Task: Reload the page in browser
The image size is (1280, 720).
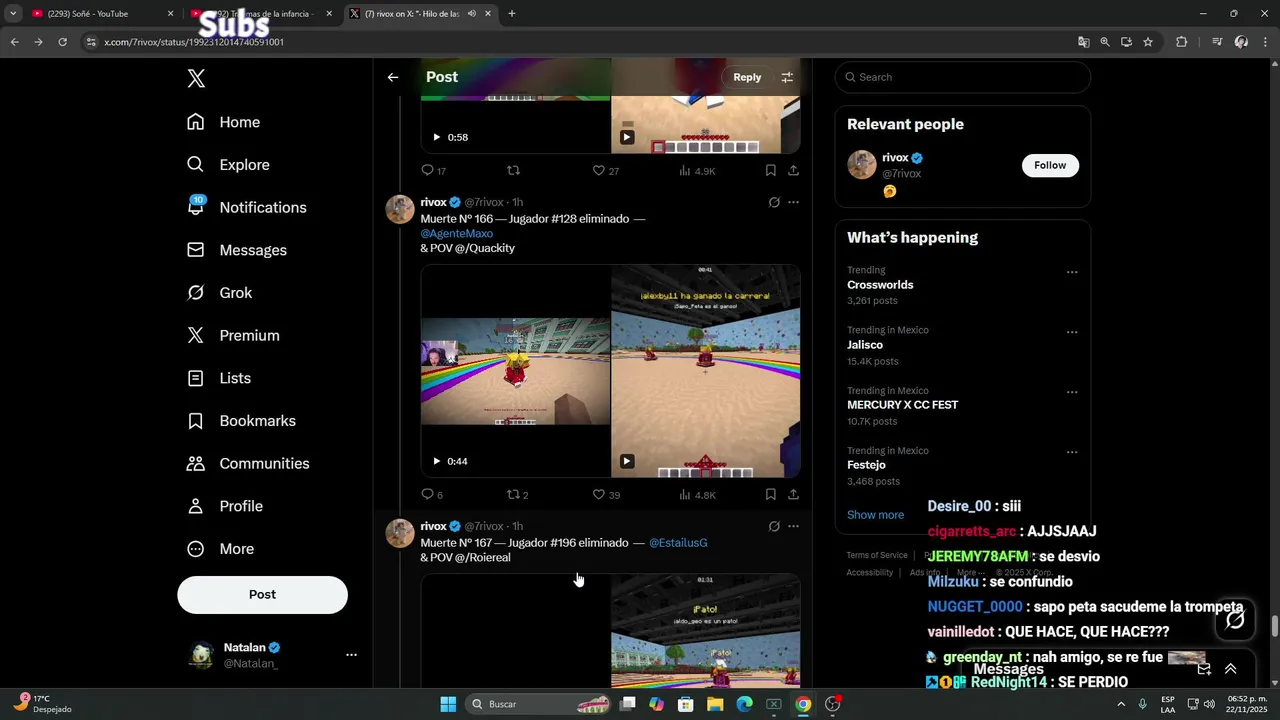Action: click(62, 42)
